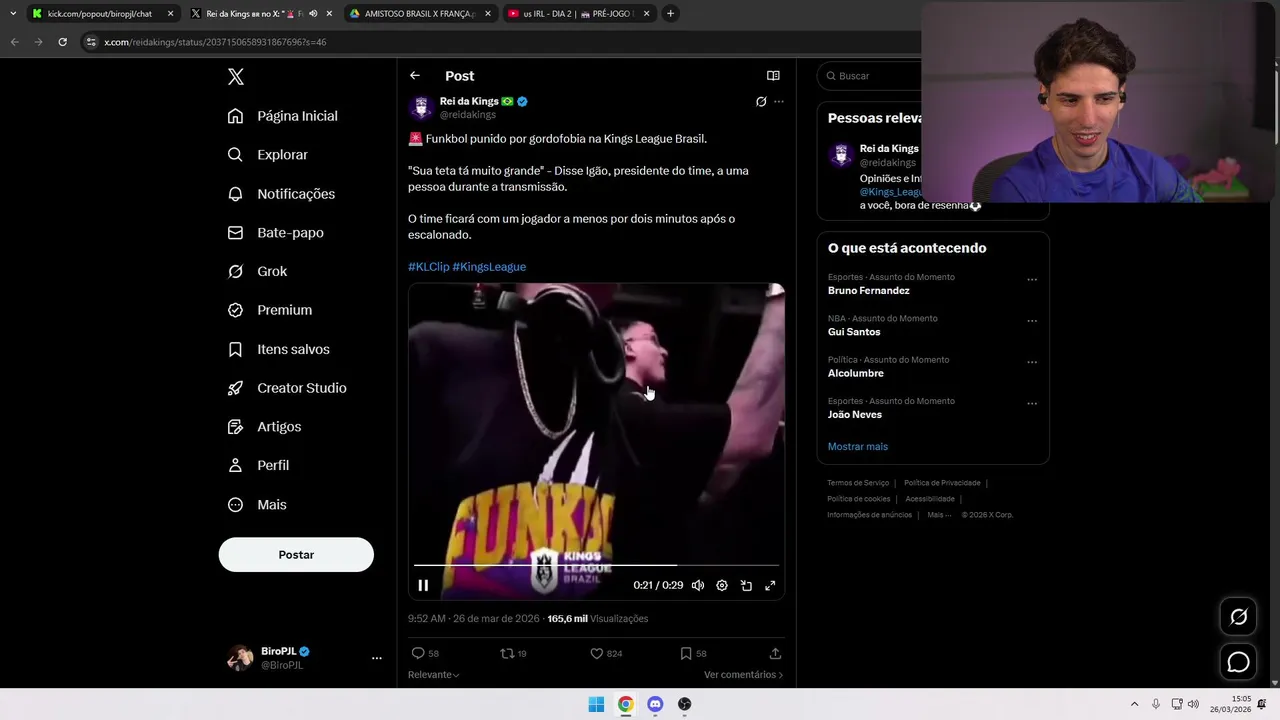Like the post with the heart
The height and width of the screenshot is (720, 1280).
pyautogui.click(x=596, y=653)
